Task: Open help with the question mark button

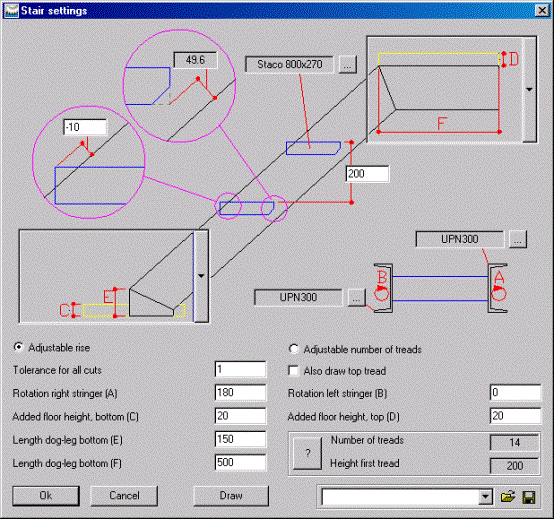Action: click(x=307, y=453)
